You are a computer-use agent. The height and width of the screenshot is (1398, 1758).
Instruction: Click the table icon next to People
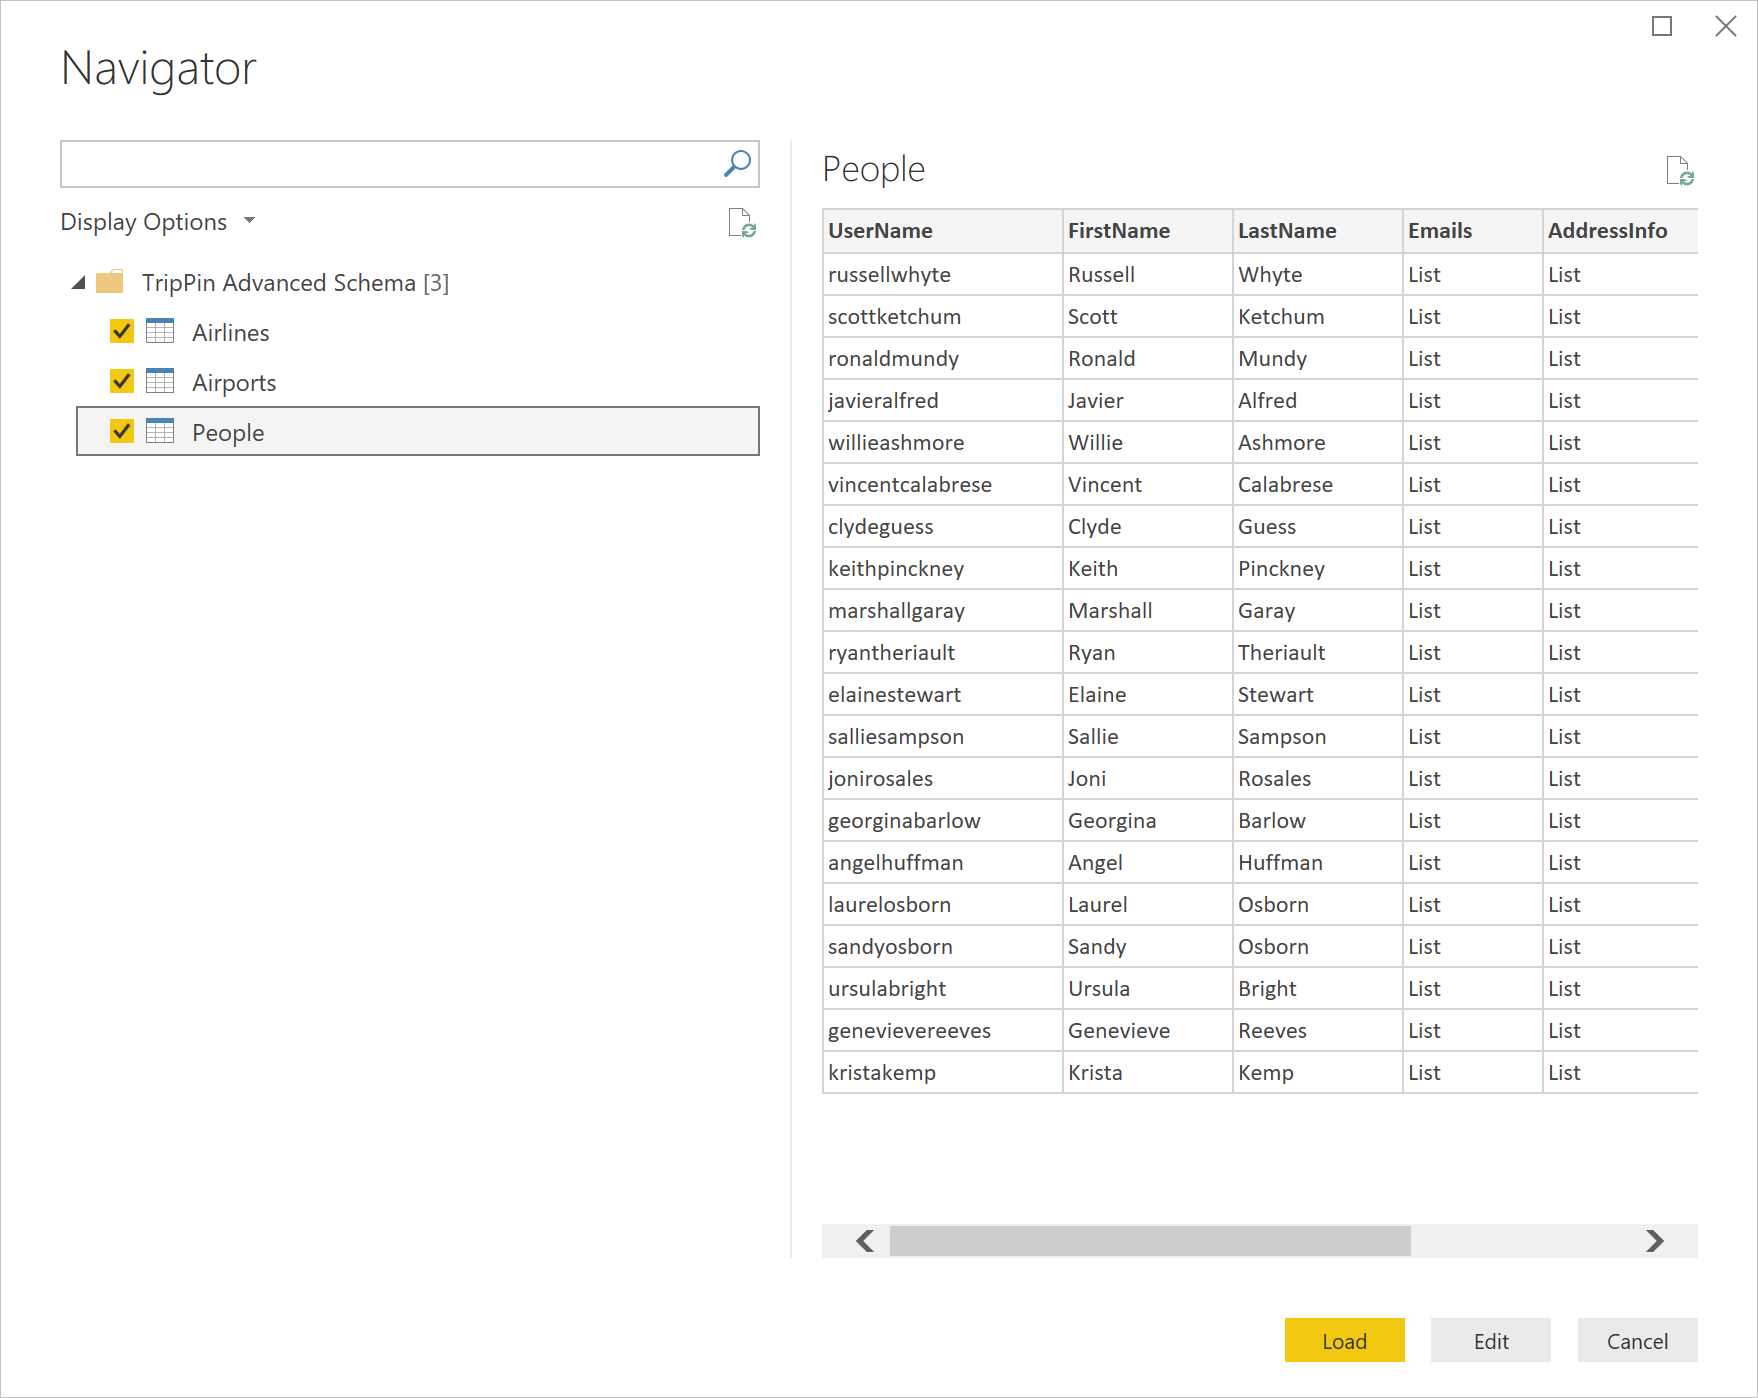160,431
